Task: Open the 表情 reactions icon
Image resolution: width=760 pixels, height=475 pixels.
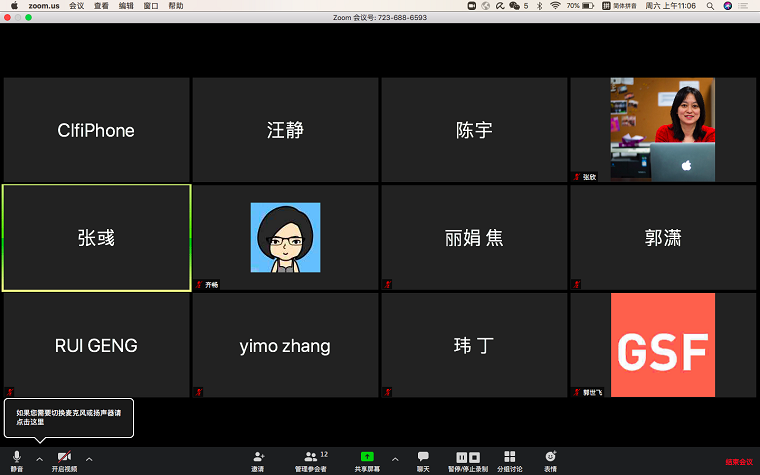Action: coord(551,458)
